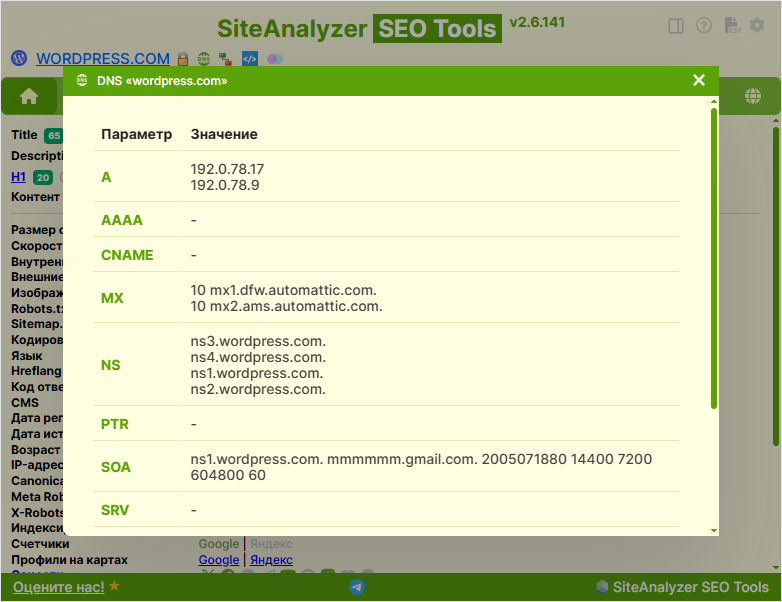This screenshot has height=602, width=782.
Task: Select the ns2.wordpress.com. entry
Action: coord(258,389)
